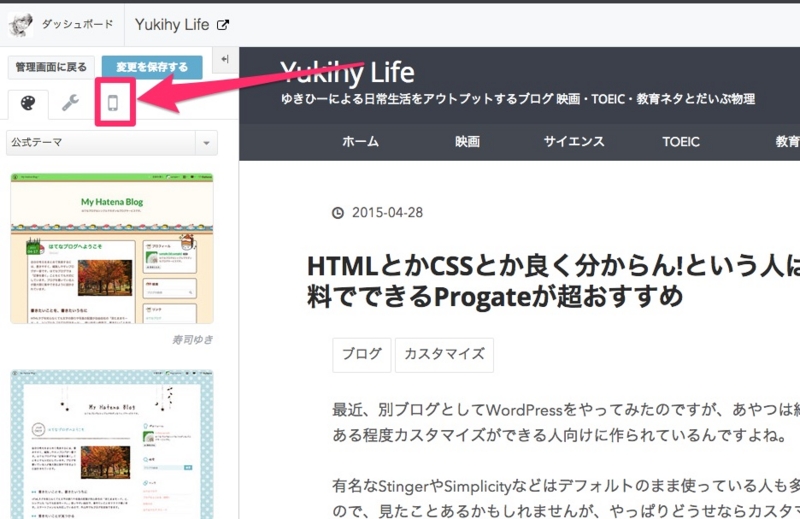This screenshot has width=800, height=519.
Task: Select the 寿司ゆき theme thumbnail
Action: (x=112, y=248)
